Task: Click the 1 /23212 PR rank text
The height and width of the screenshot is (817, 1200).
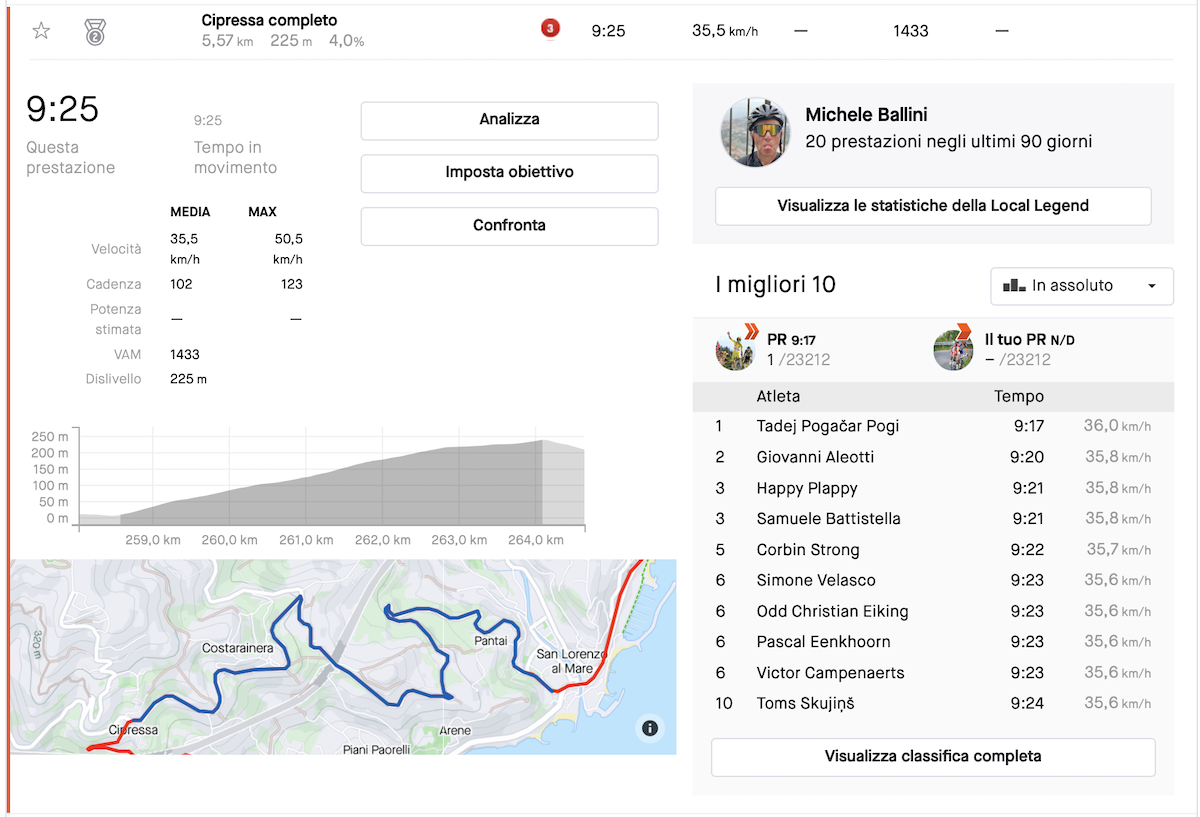Action: click(x=799, y=360)
